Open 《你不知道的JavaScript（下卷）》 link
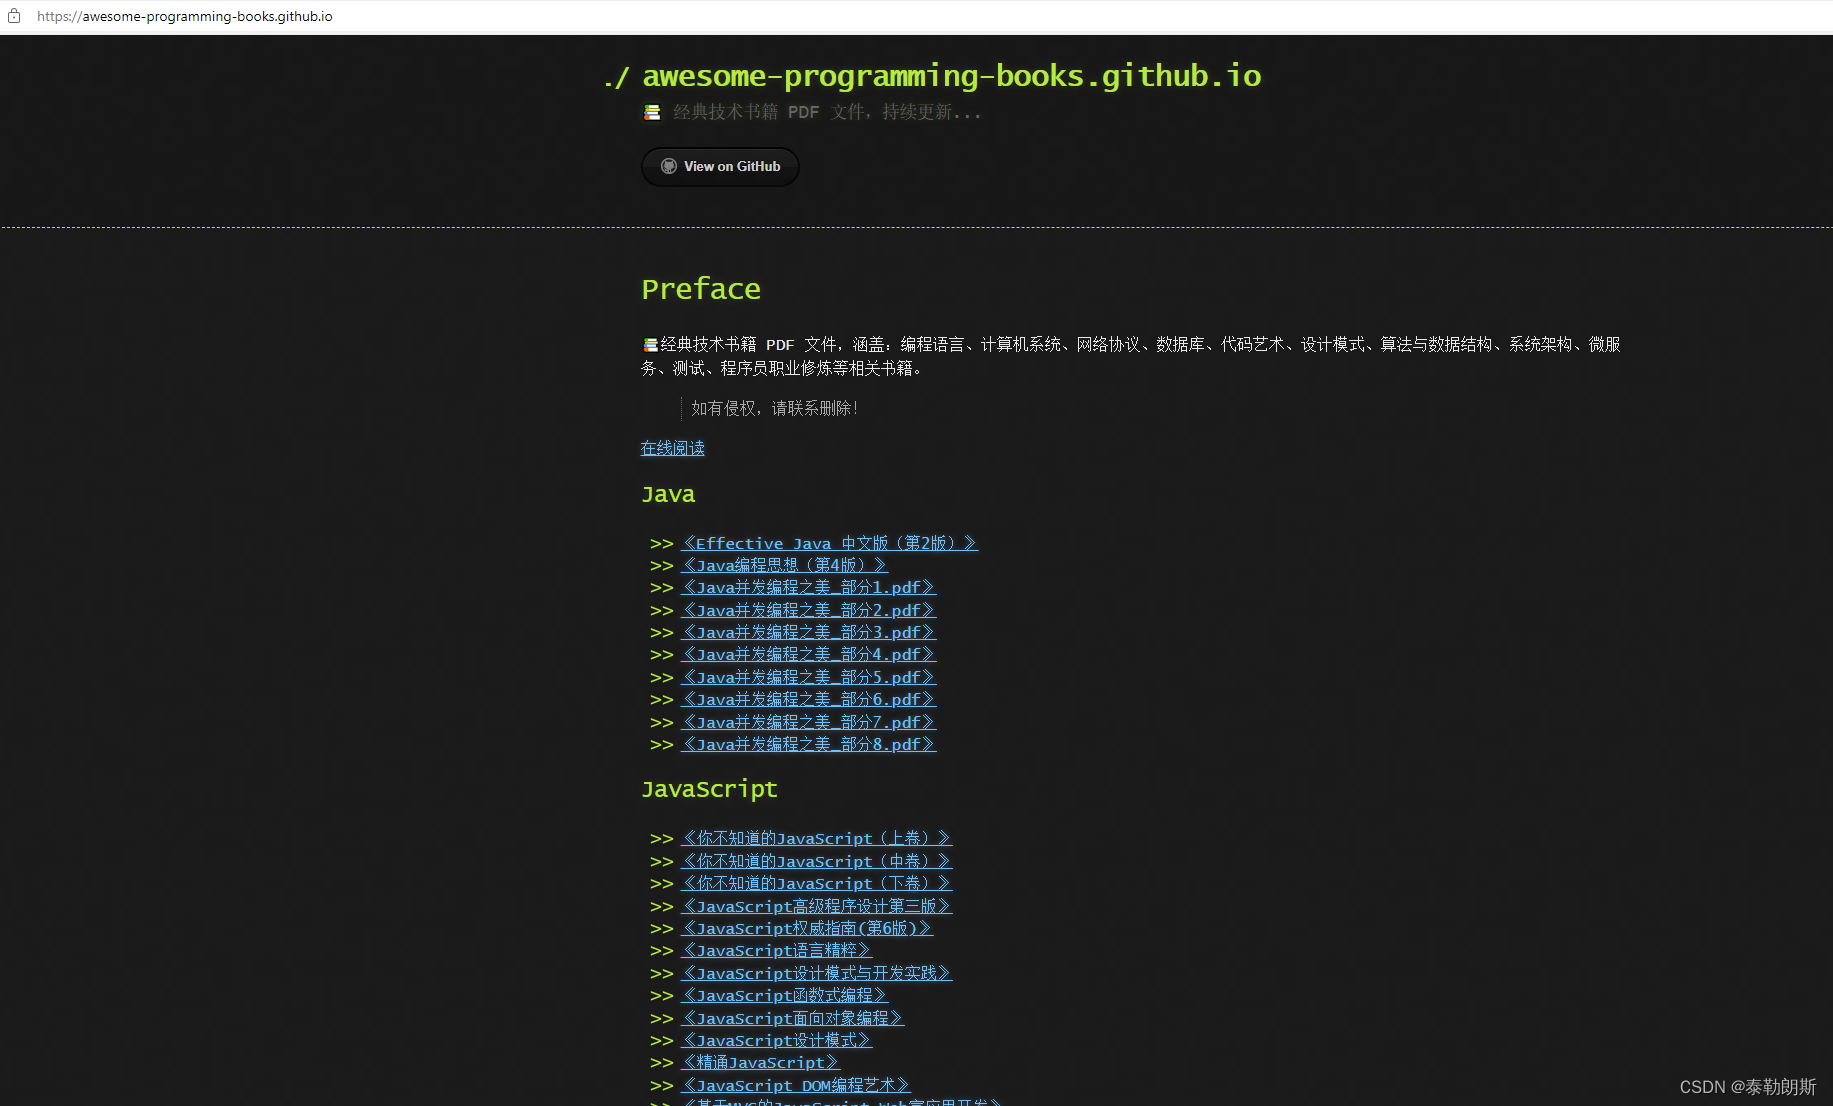1833x1106 pixels. pyautogui.click(x=816, y=883)
